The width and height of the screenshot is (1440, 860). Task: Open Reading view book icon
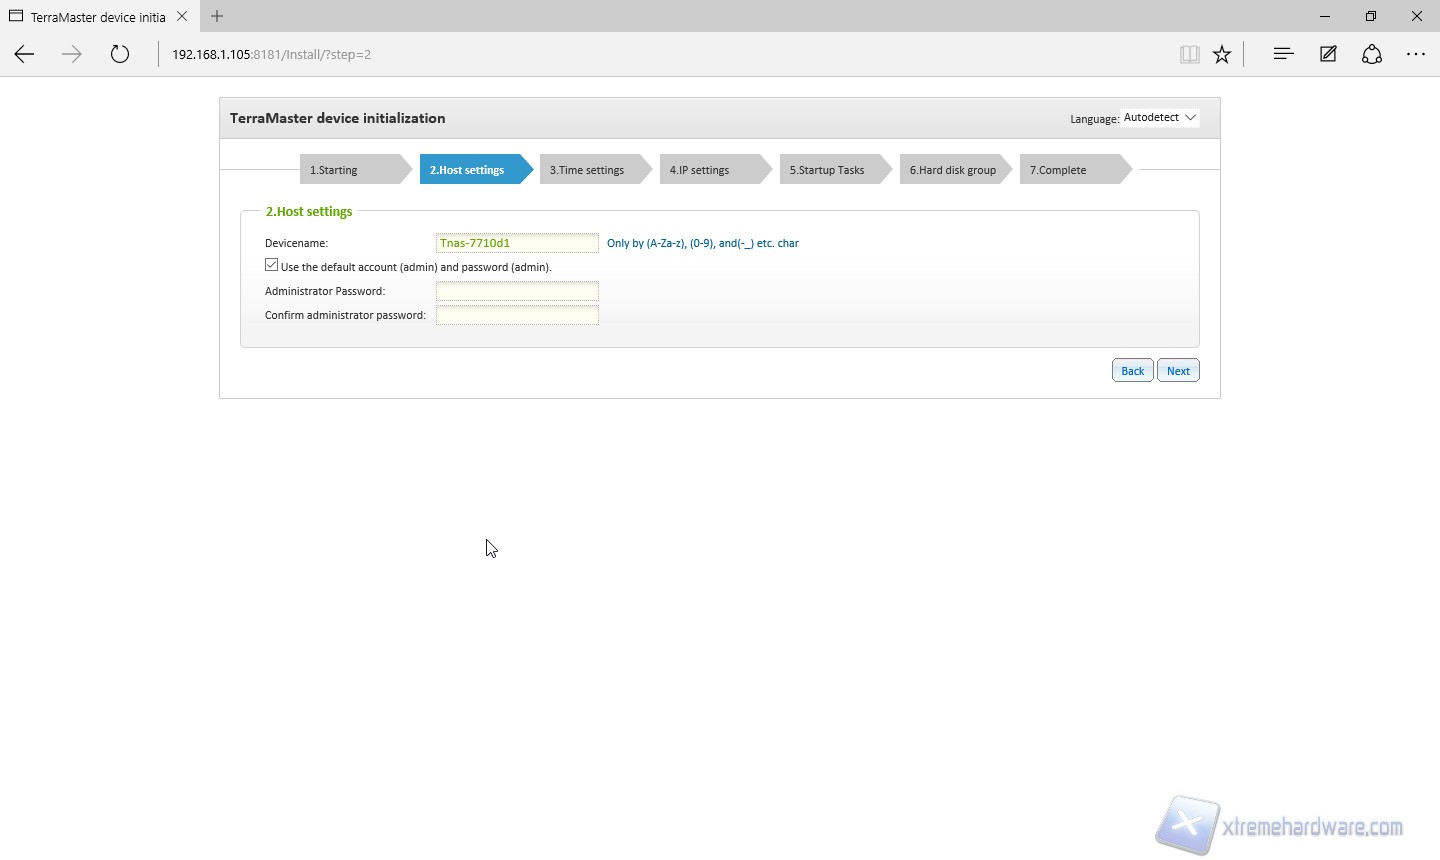pyautogui.click(x=1189, y=55)
